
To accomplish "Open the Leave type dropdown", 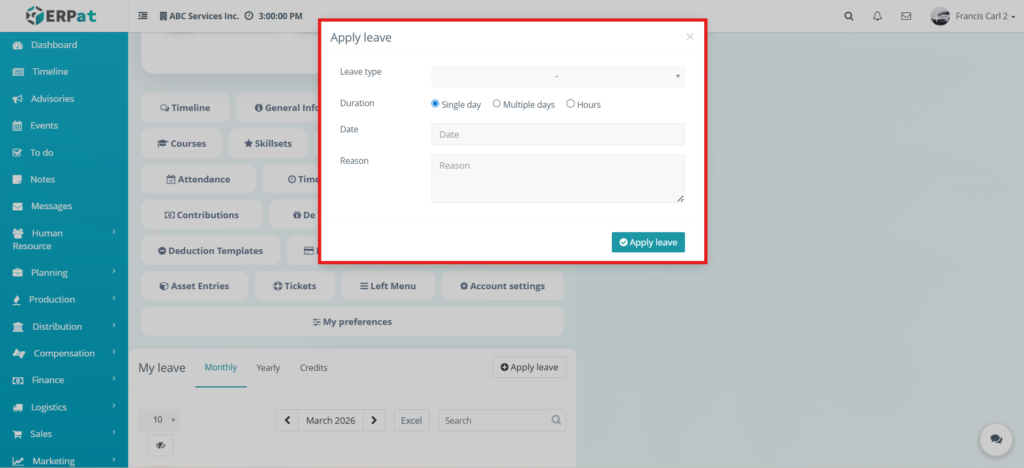I will click(558, 76).
